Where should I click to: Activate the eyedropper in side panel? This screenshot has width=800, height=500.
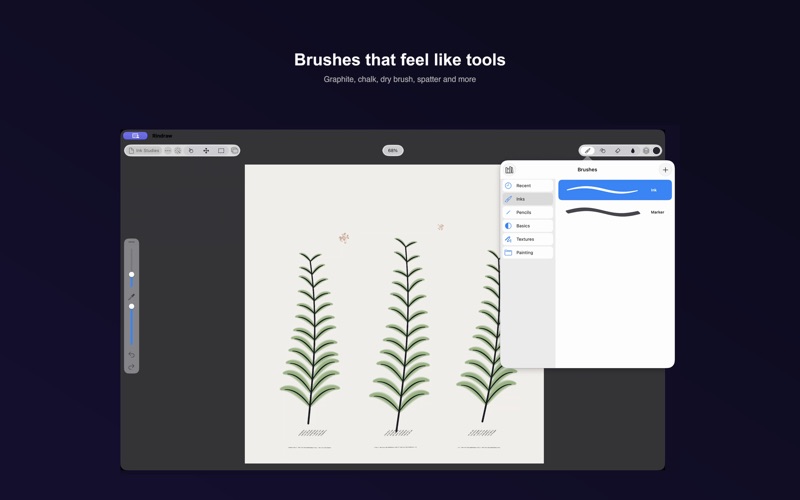pos(132,296)
